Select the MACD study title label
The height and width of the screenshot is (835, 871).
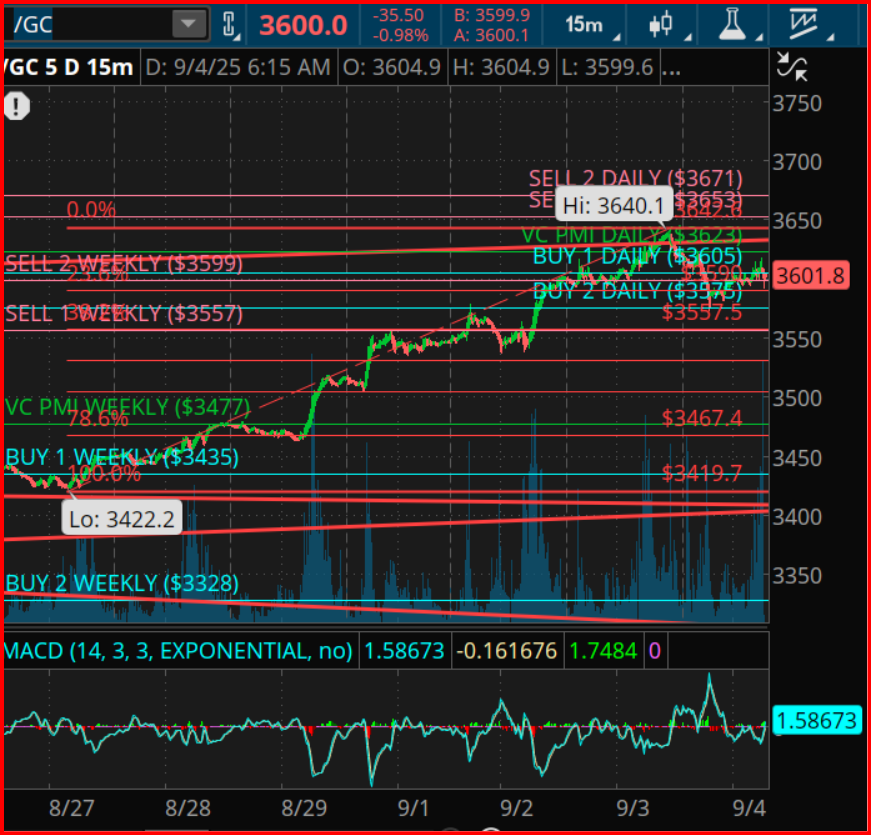[x=178, y=651]
